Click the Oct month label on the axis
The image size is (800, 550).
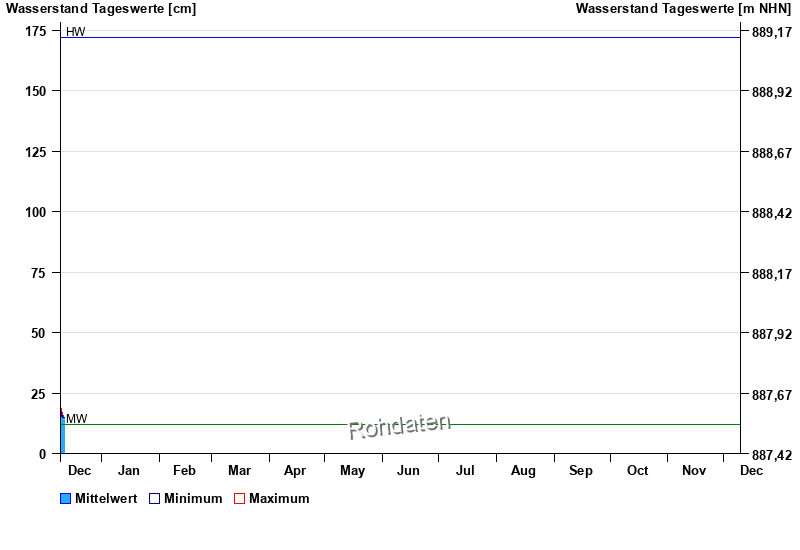click(x=637, y=471)
